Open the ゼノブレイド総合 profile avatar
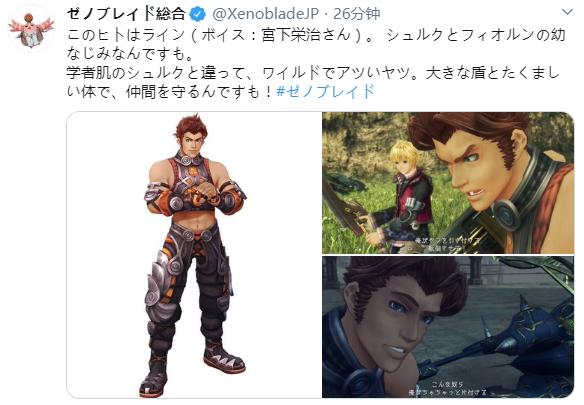This screenshot has width=584, height=405. 32,30
